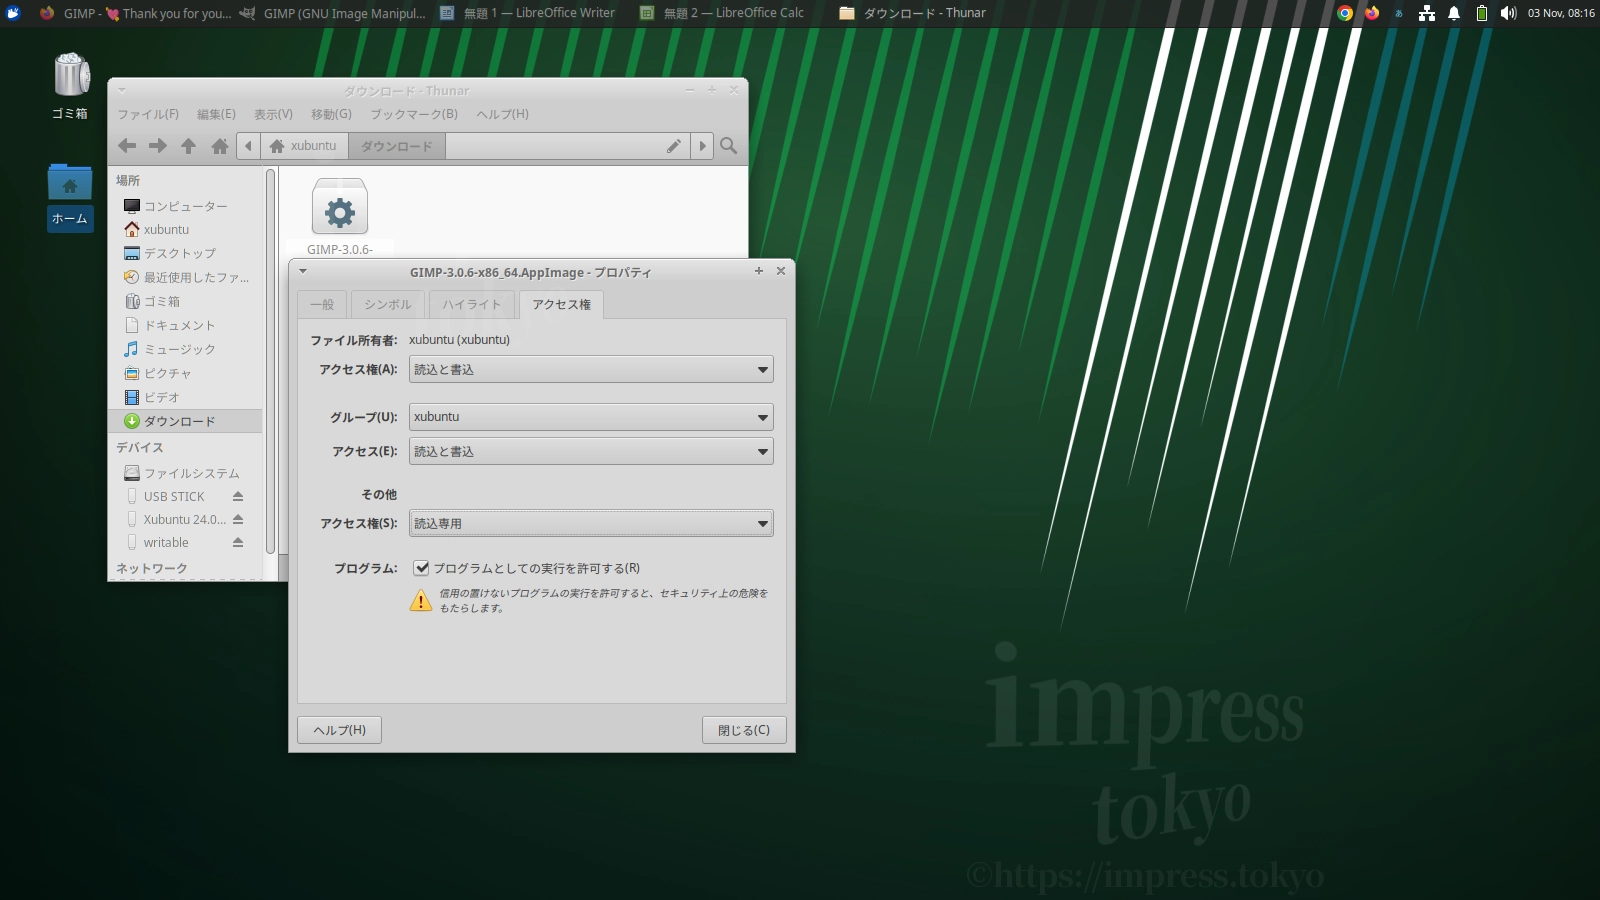Click the ヘルプ(H) button in properties dialog
Image resolution: width=1600 pixels, height=900 pixels.
point(339,730)
